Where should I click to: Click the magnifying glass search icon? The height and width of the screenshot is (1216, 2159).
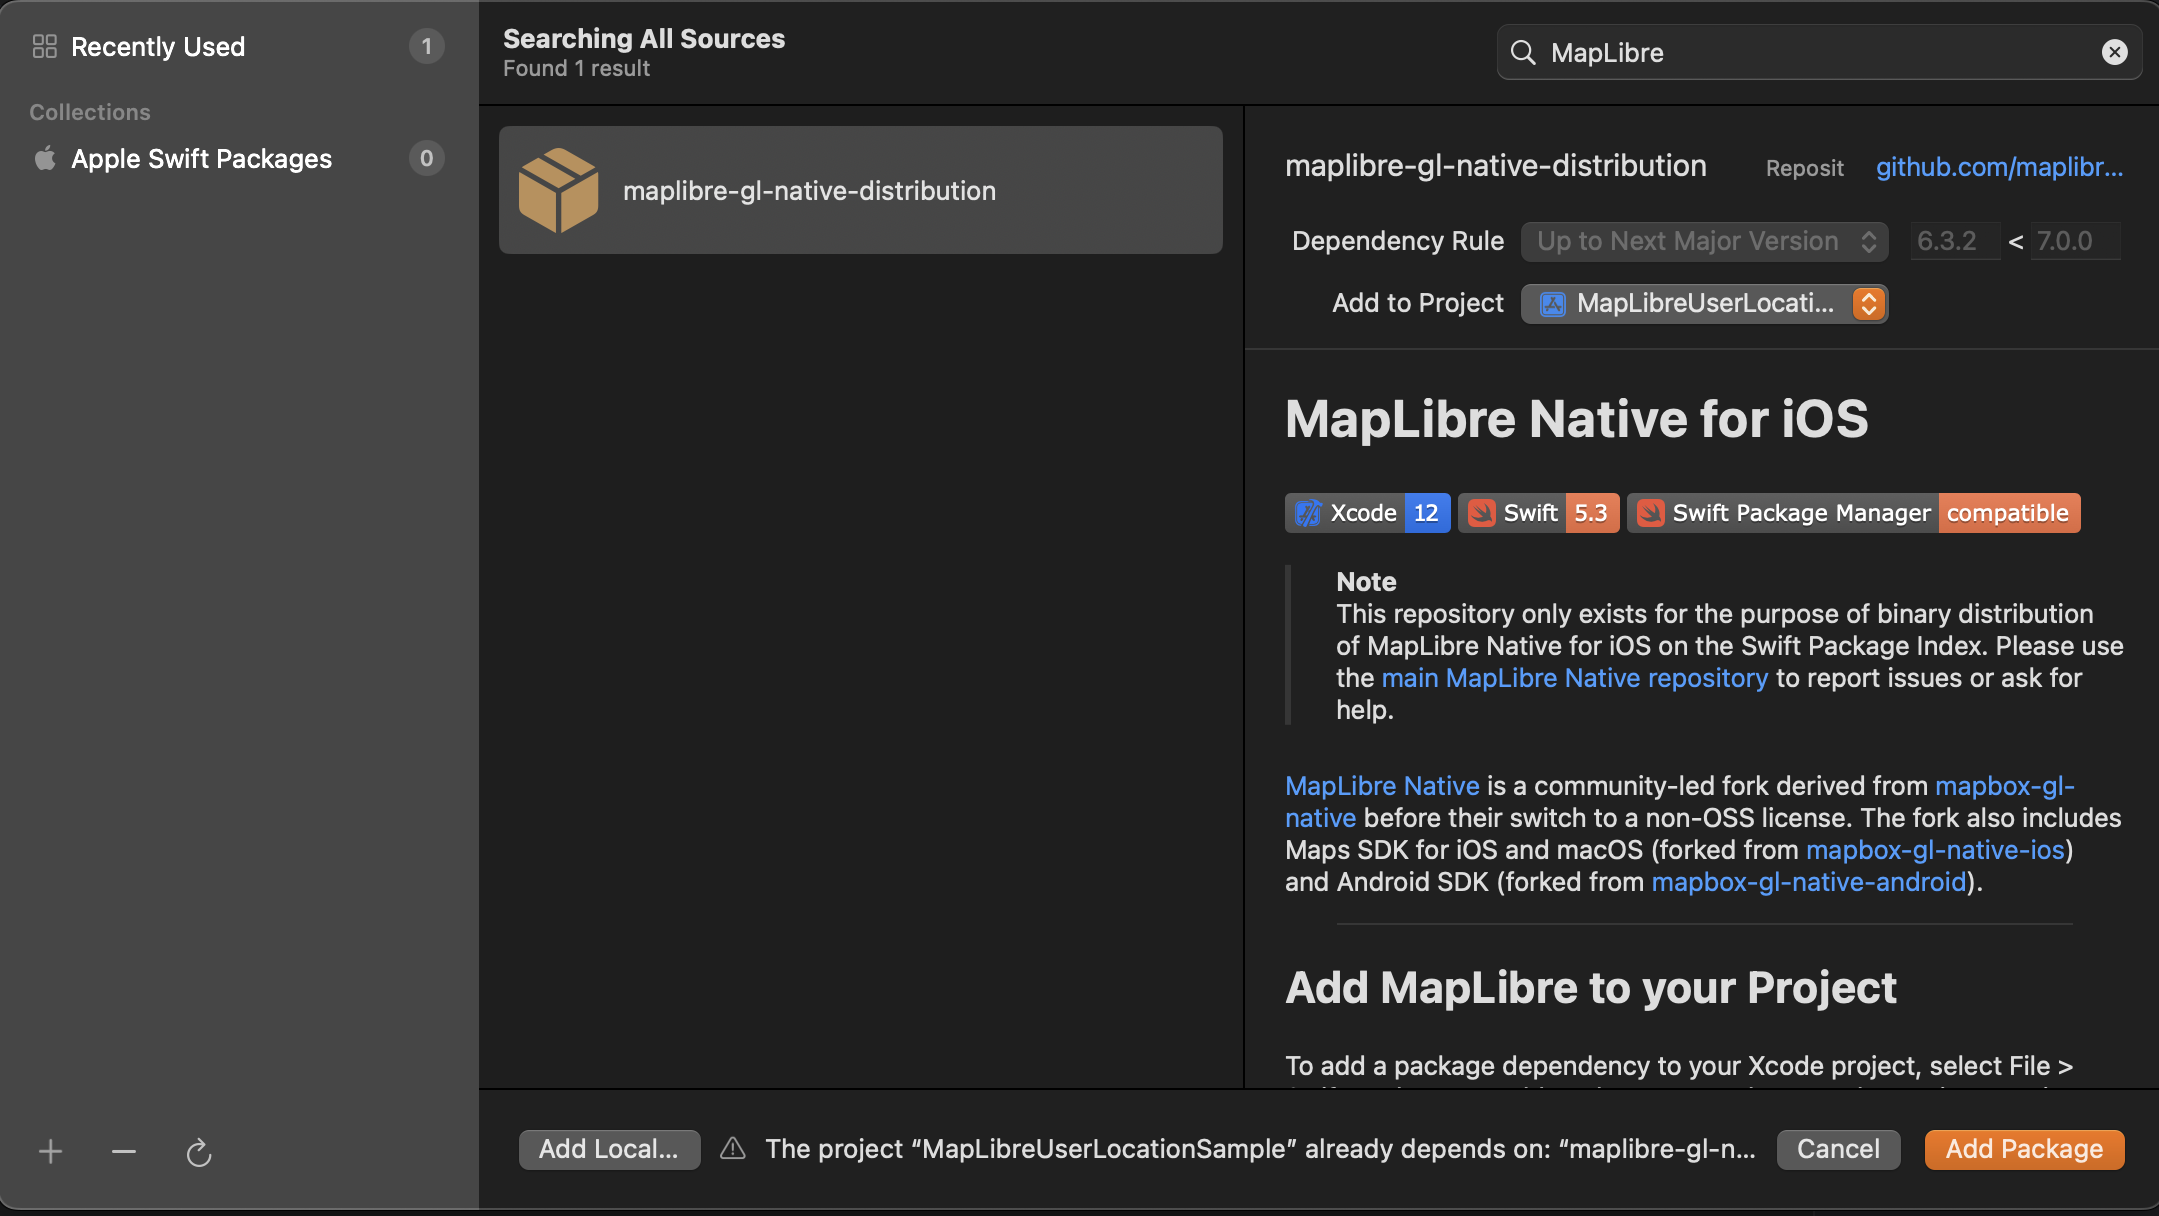[x=1523, y=52]
